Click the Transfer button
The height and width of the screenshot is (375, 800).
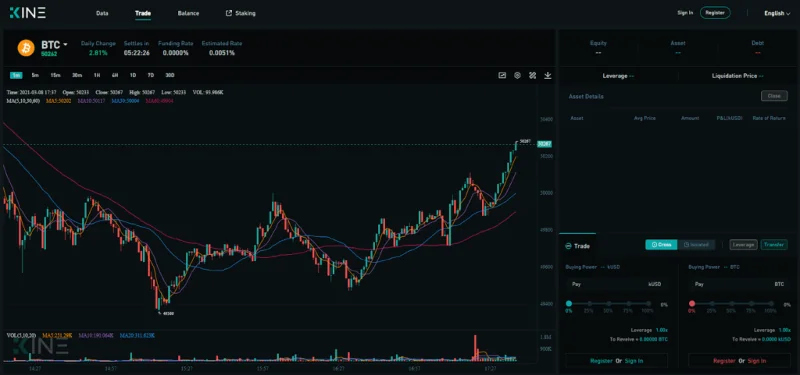(774, 245)
